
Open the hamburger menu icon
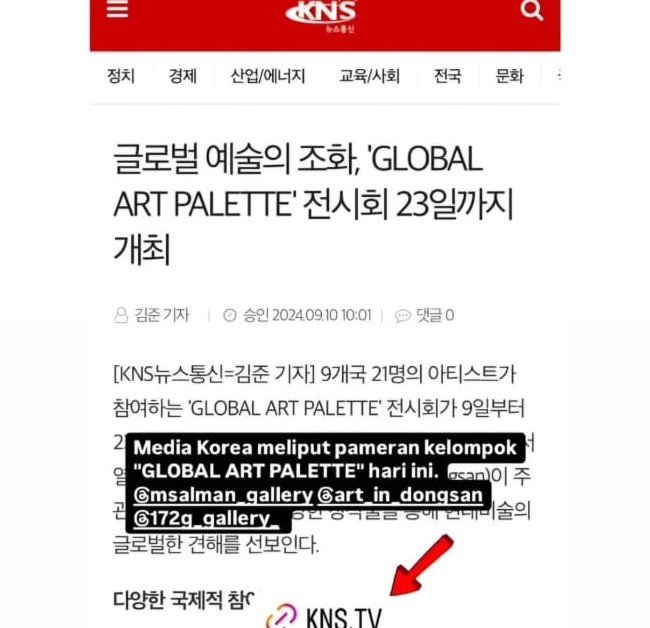(117, 8)
